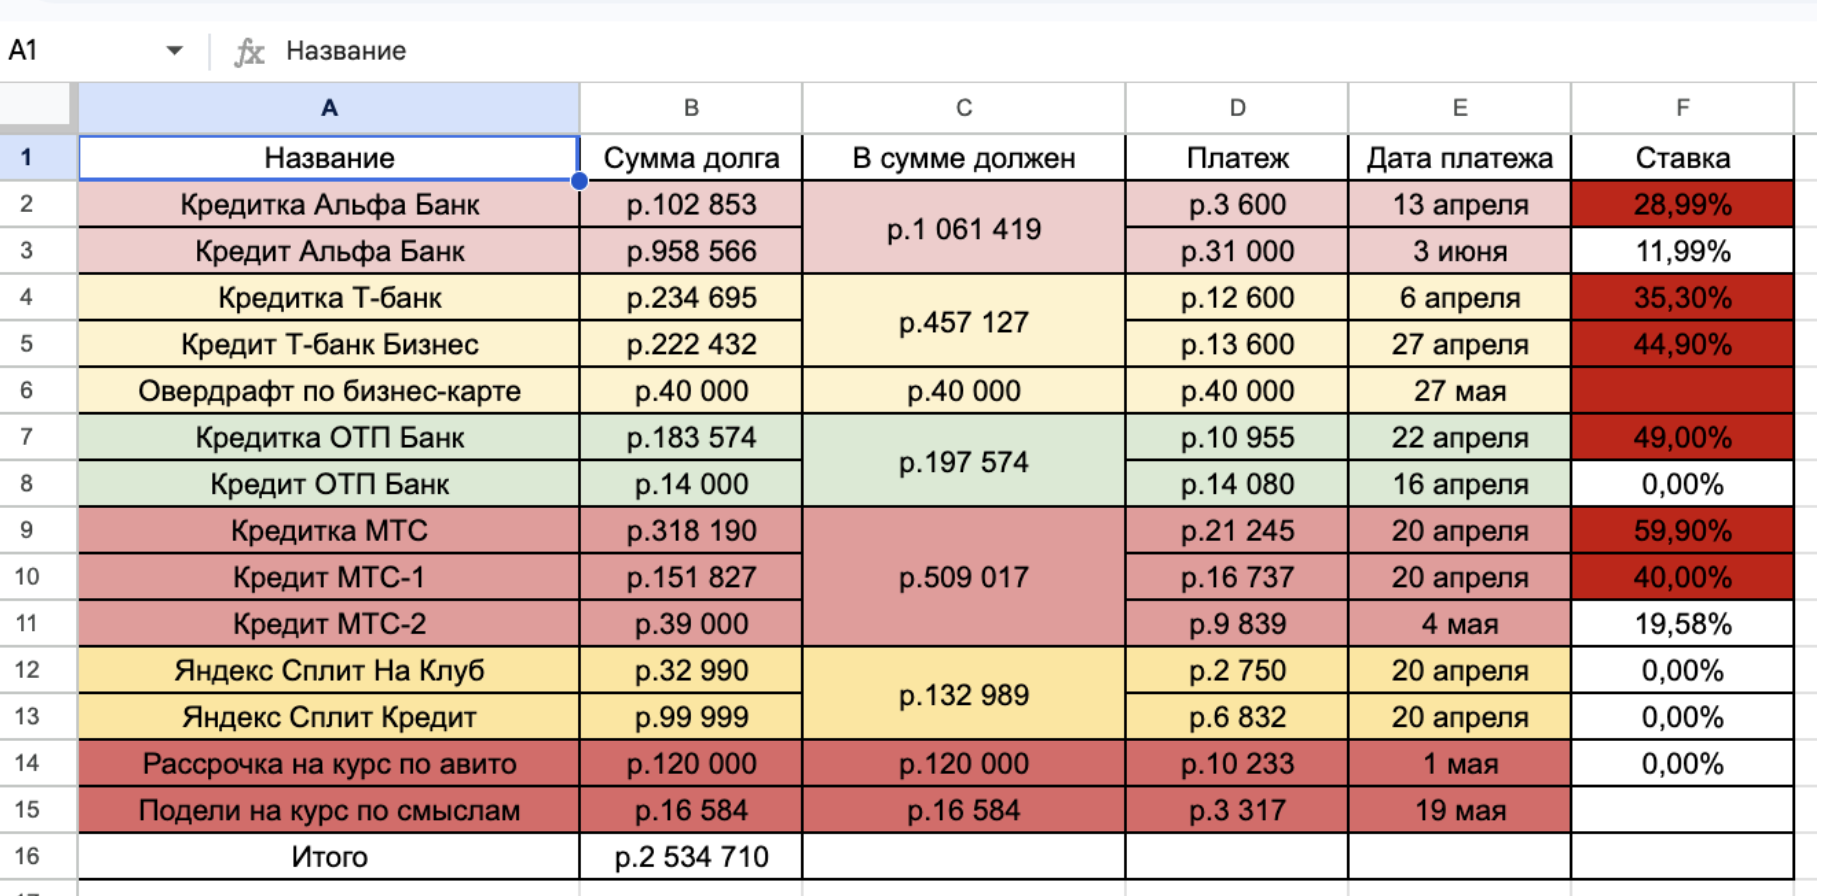Click the empty red rate cell in the Овердрафт row
1822x896 pixels.
1683,390
